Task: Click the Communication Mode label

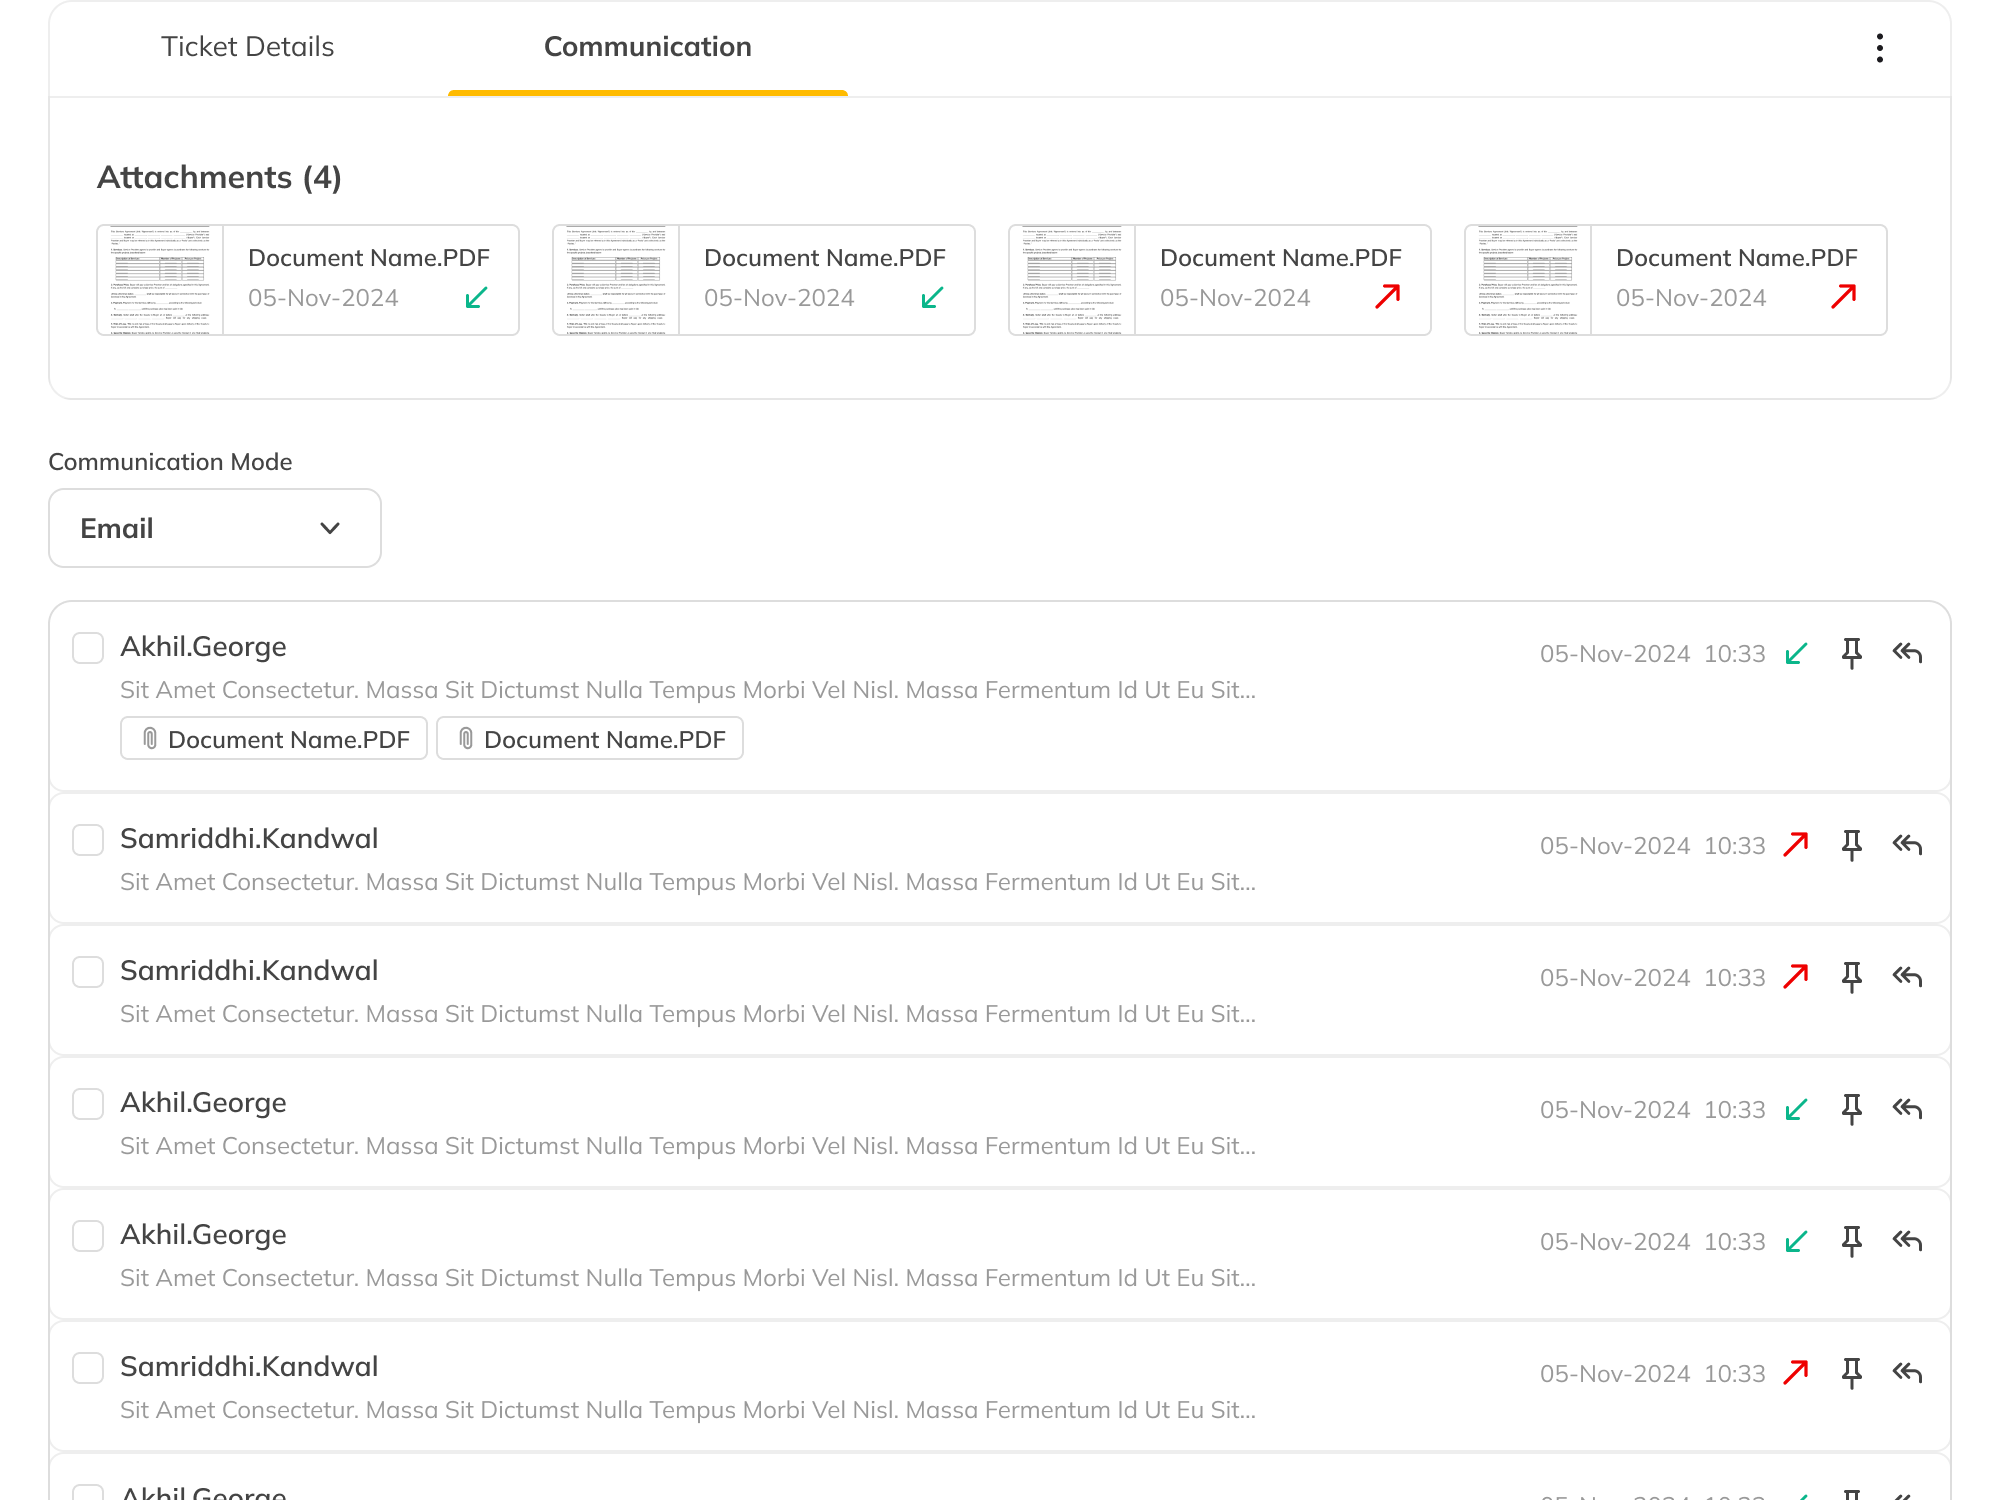Action: [170, 462]
